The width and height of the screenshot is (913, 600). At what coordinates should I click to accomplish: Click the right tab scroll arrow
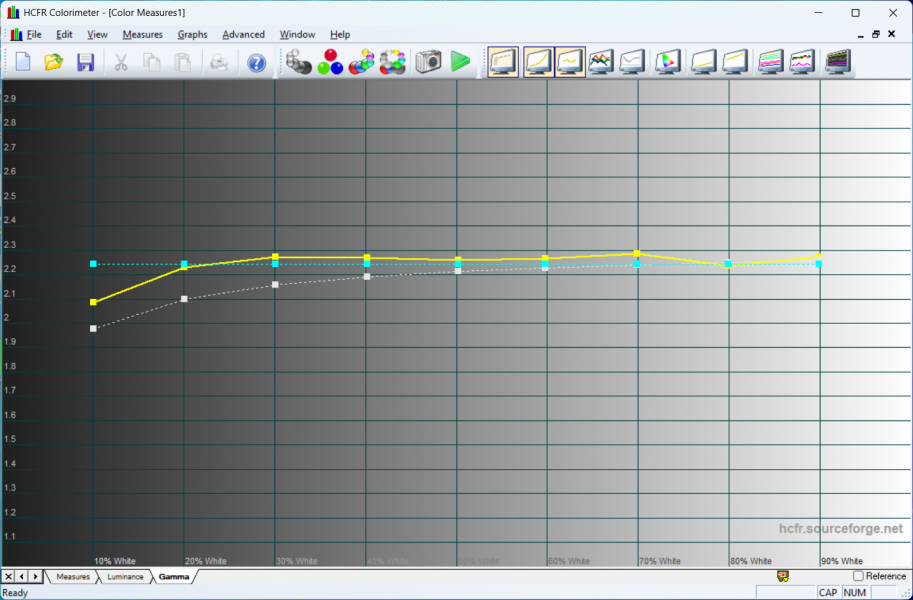36,577
